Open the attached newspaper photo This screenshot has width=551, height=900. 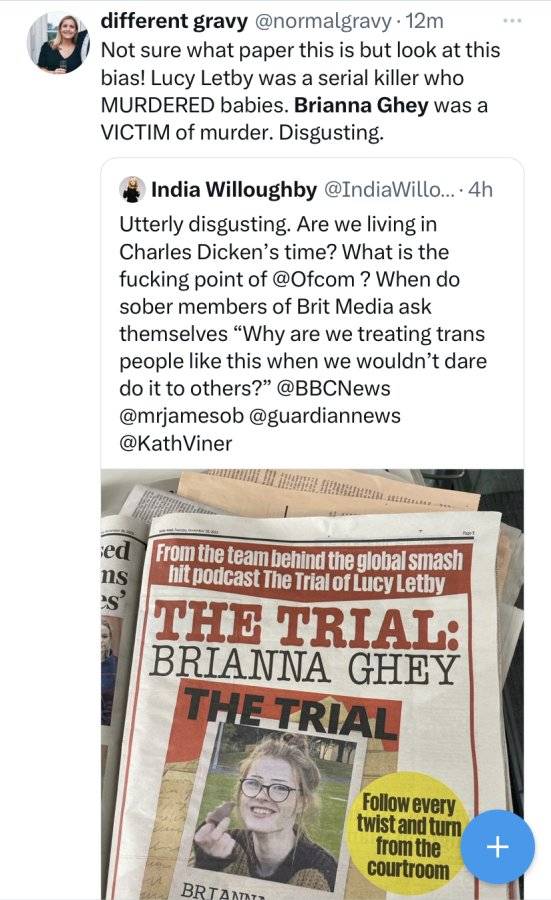(312, 684)
